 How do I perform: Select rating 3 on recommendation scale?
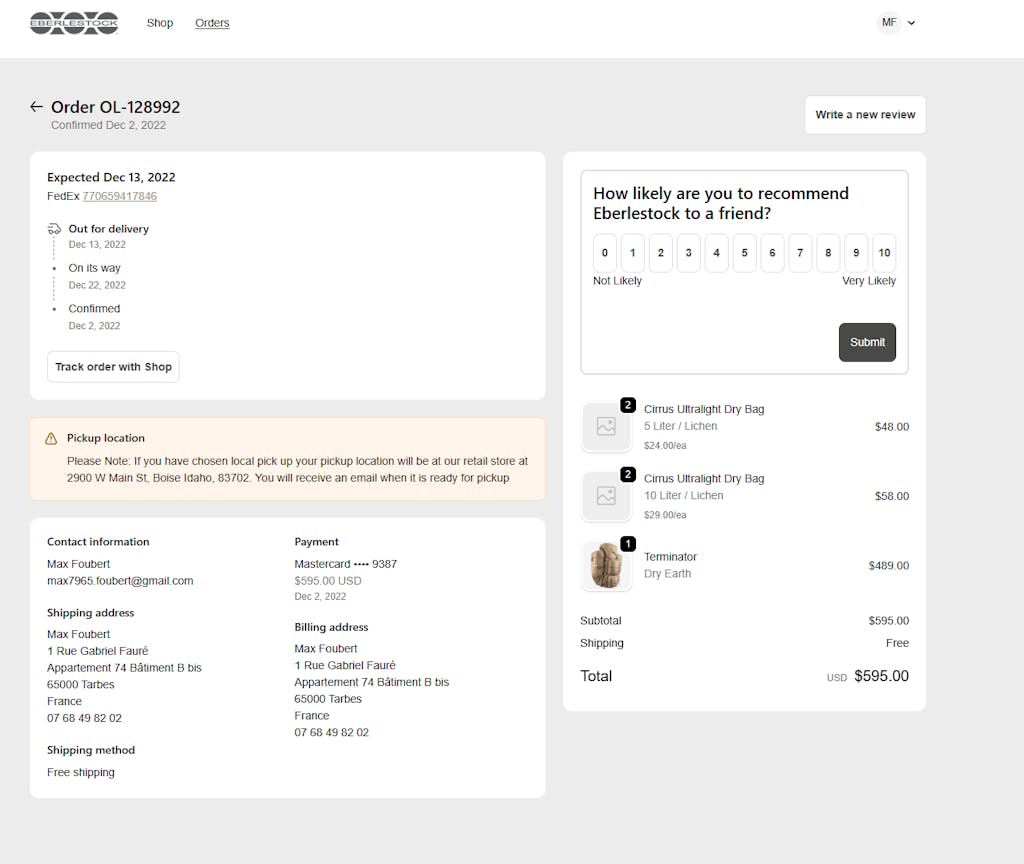[688, 253]
